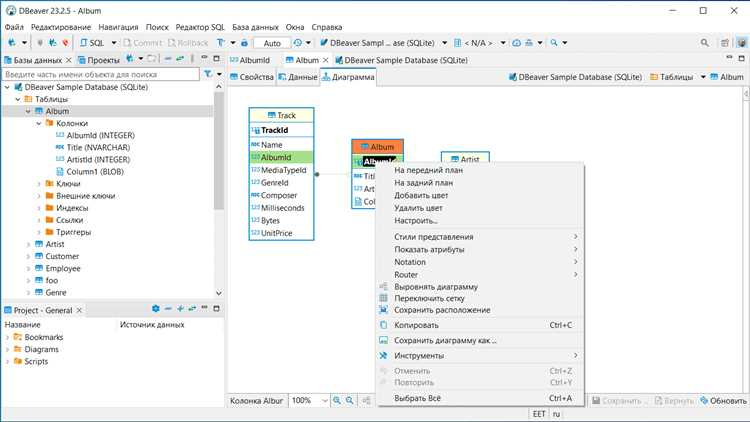Click the object name search field in navigator
The width and height of the screenshot is (750, 422).
point(100,74)
